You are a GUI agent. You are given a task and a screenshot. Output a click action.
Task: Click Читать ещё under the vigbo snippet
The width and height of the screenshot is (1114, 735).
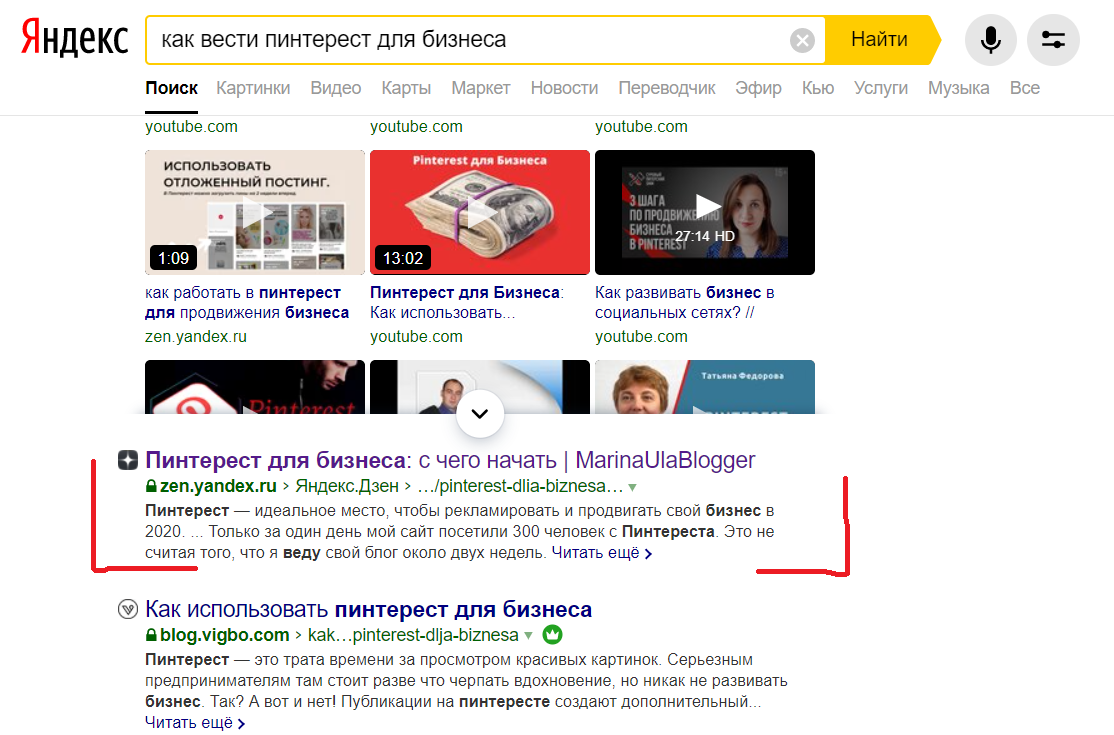[x=195, y=722]
